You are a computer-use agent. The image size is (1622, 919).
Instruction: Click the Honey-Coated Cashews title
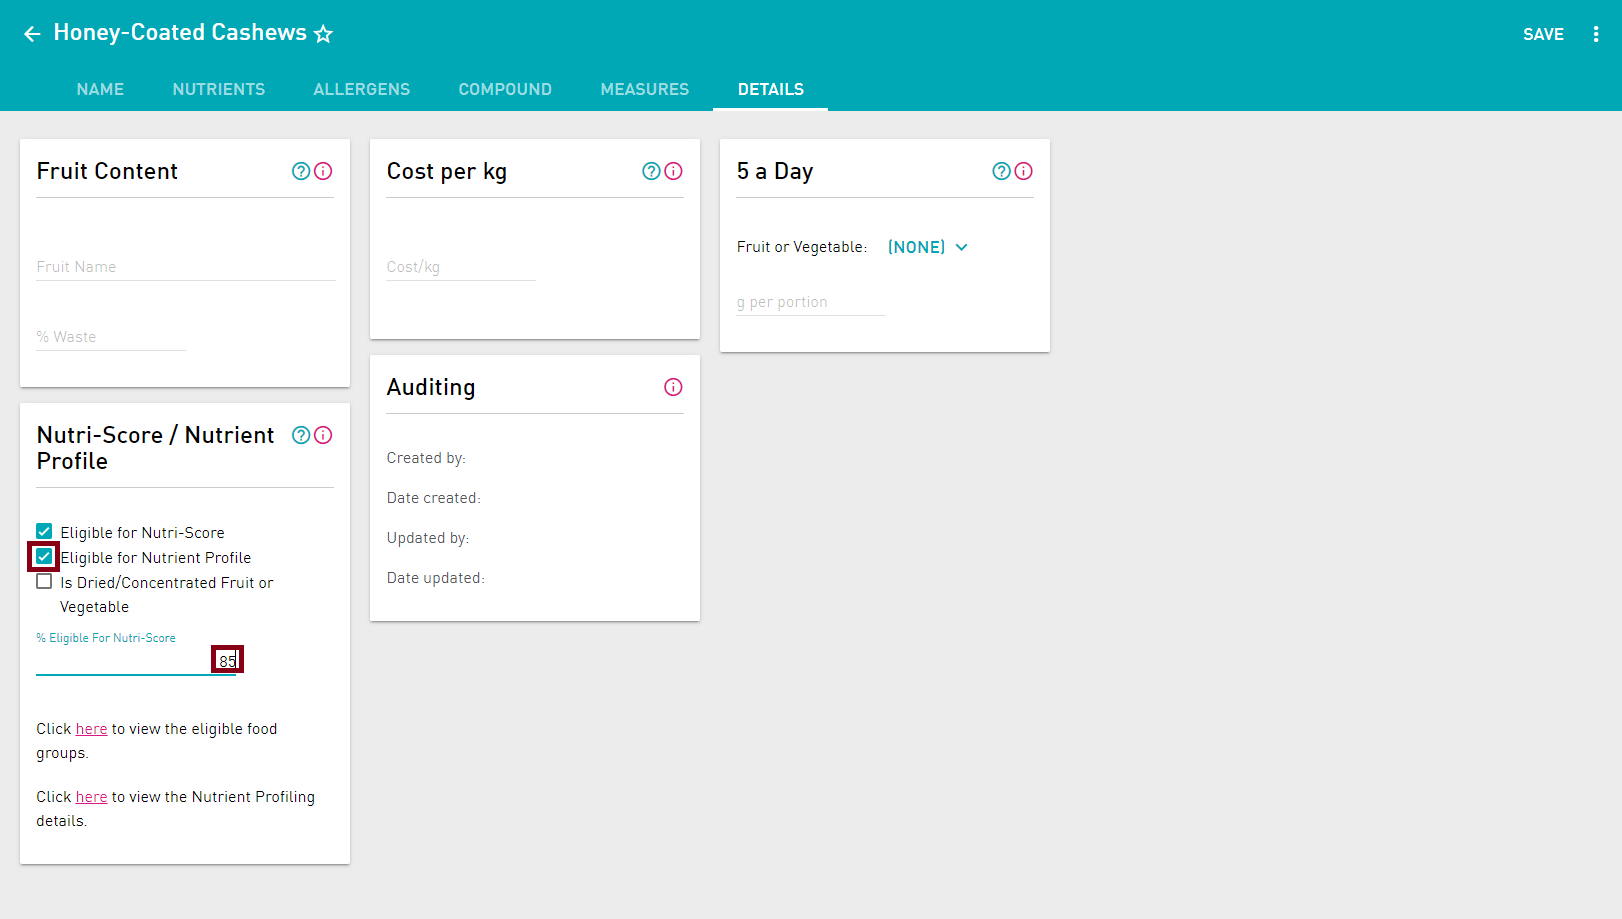[x=180, y=33]
